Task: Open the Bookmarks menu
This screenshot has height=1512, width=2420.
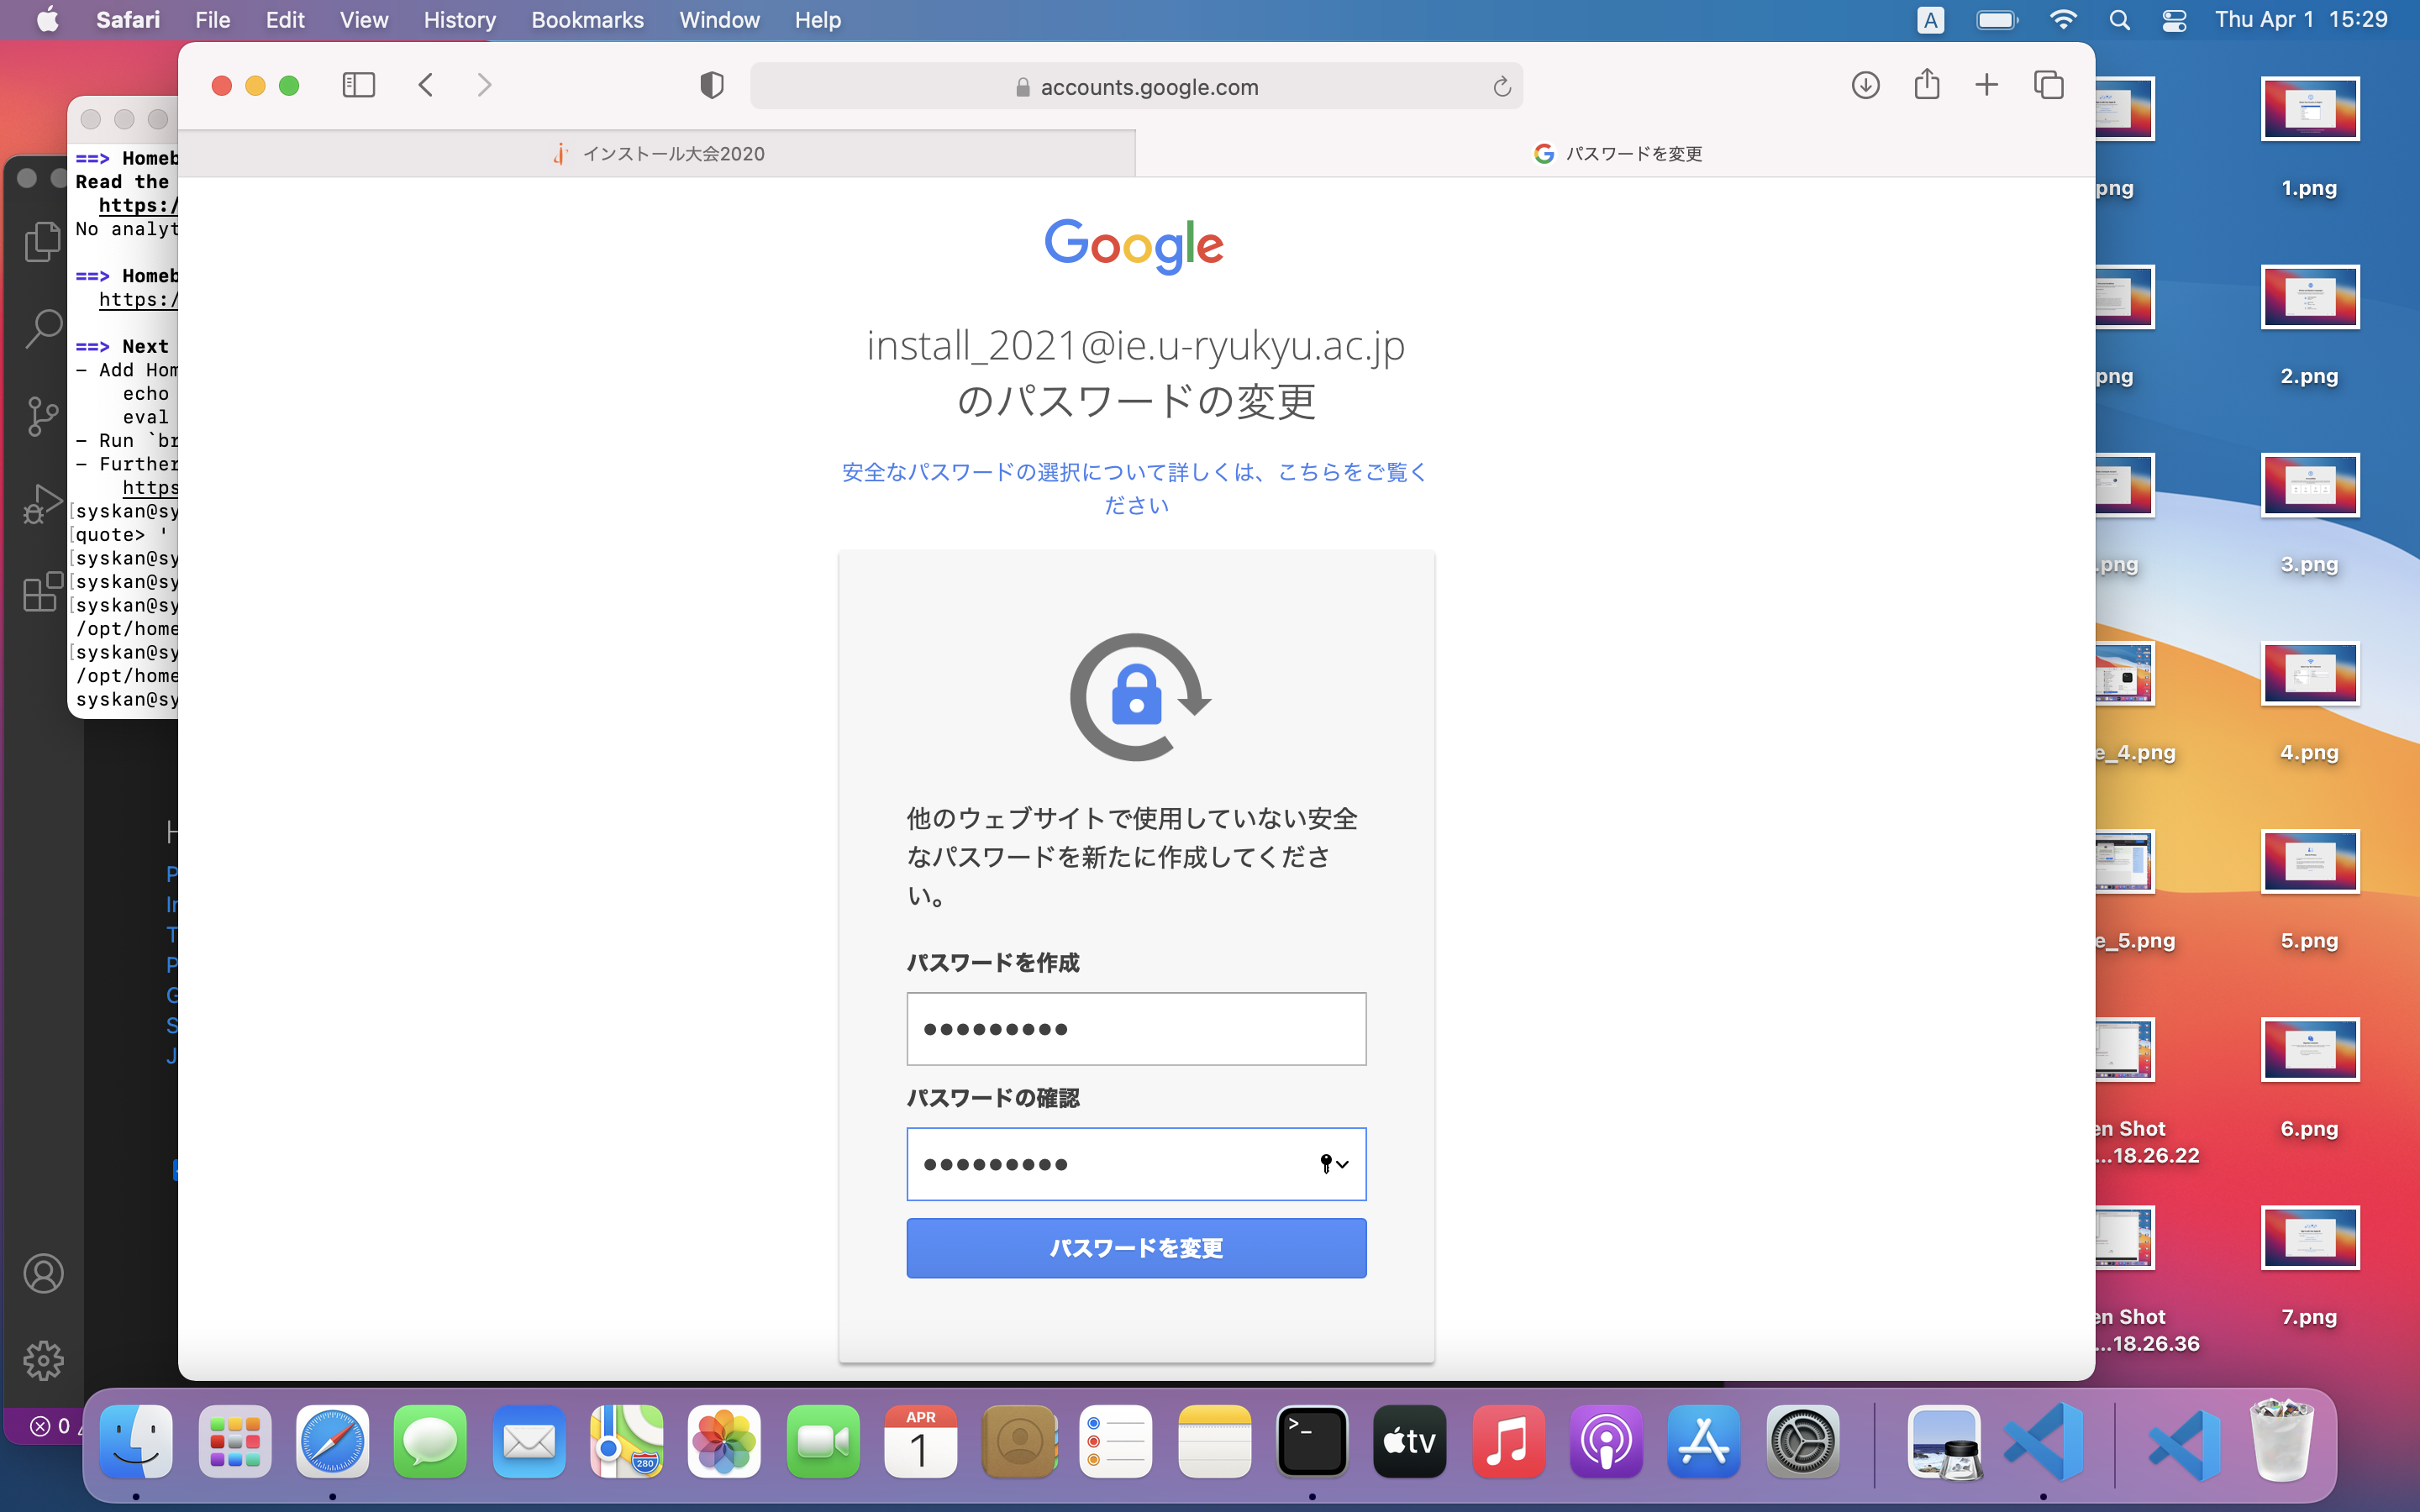Action: (x=587, y=20)
